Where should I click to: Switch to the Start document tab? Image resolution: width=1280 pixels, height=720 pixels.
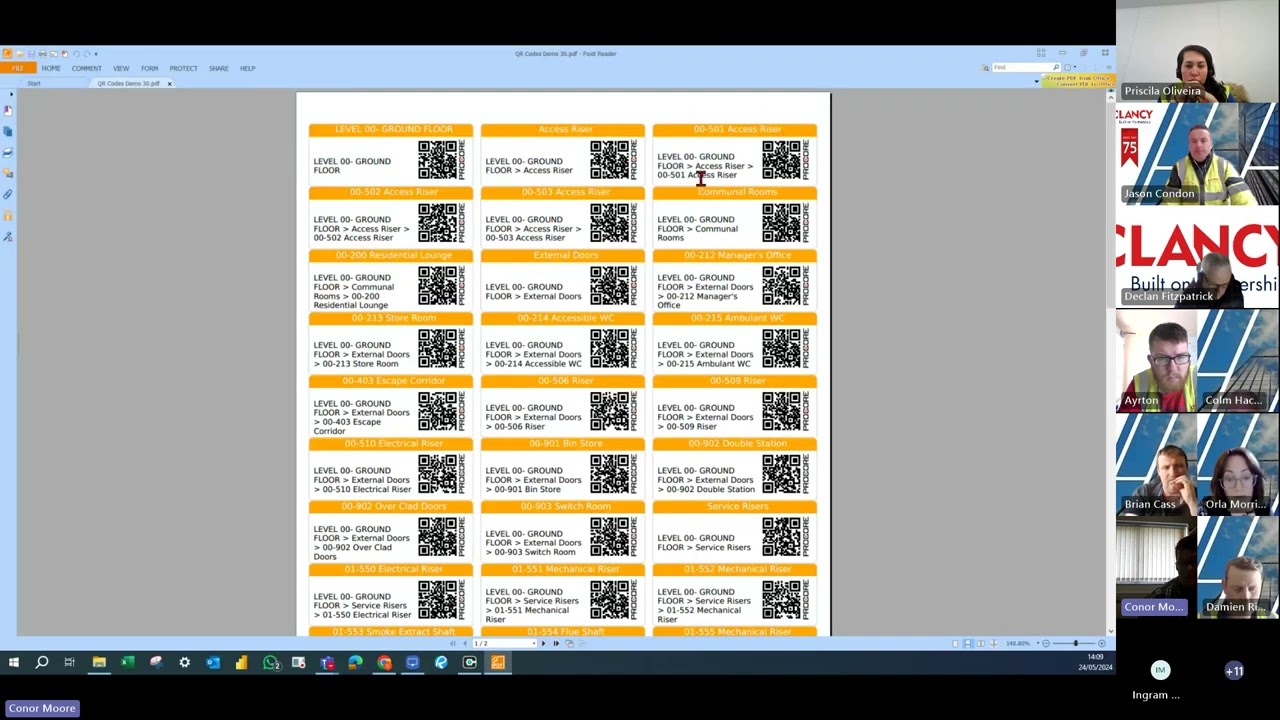(34, 83)
